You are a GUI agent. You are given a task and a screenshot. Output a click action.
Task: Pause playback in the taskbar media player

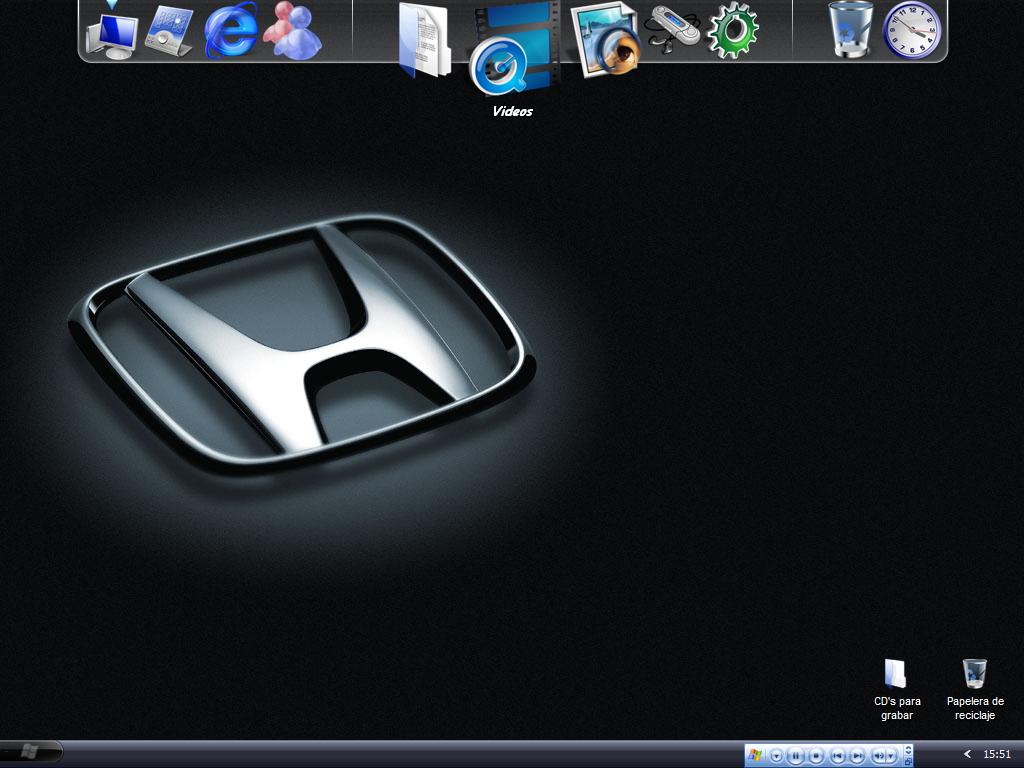[795, 756]
